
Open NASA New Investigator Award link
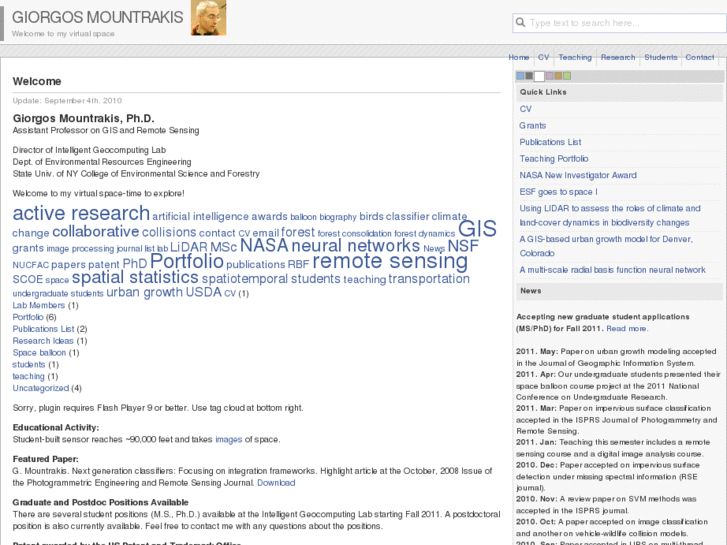point(577,175)
